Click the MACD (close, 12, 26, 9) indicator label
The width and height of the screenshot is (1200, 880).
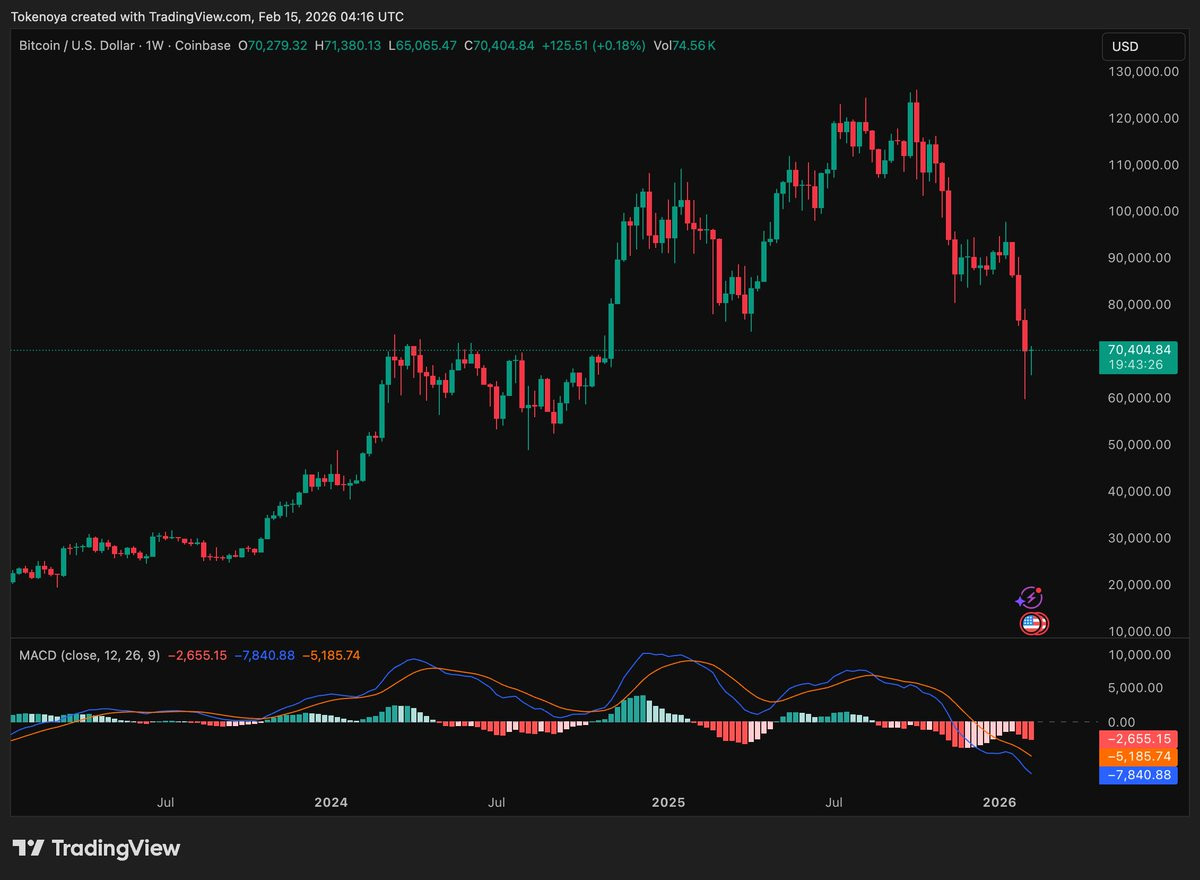89,655
